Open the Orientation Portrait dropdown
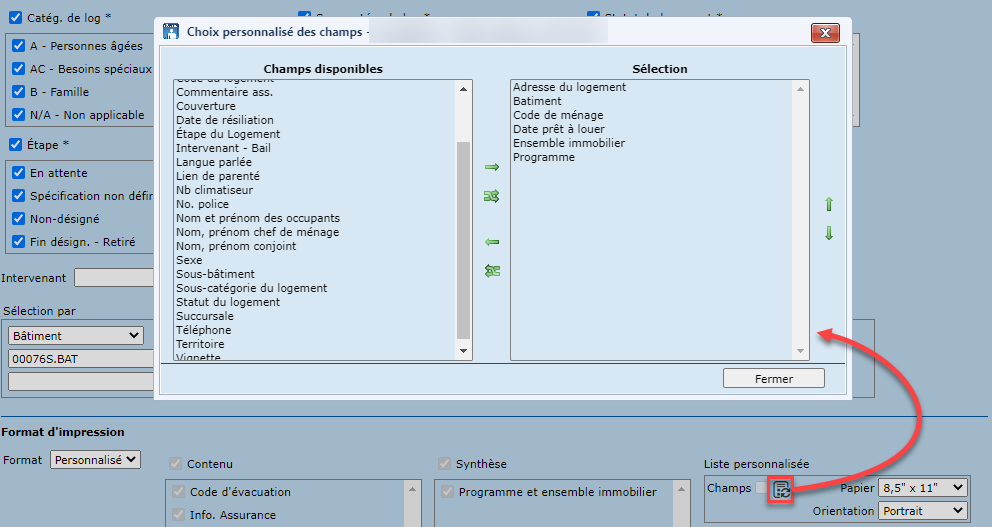The height and width of the screenshot is (527, 992). click(x=922, y=510)
